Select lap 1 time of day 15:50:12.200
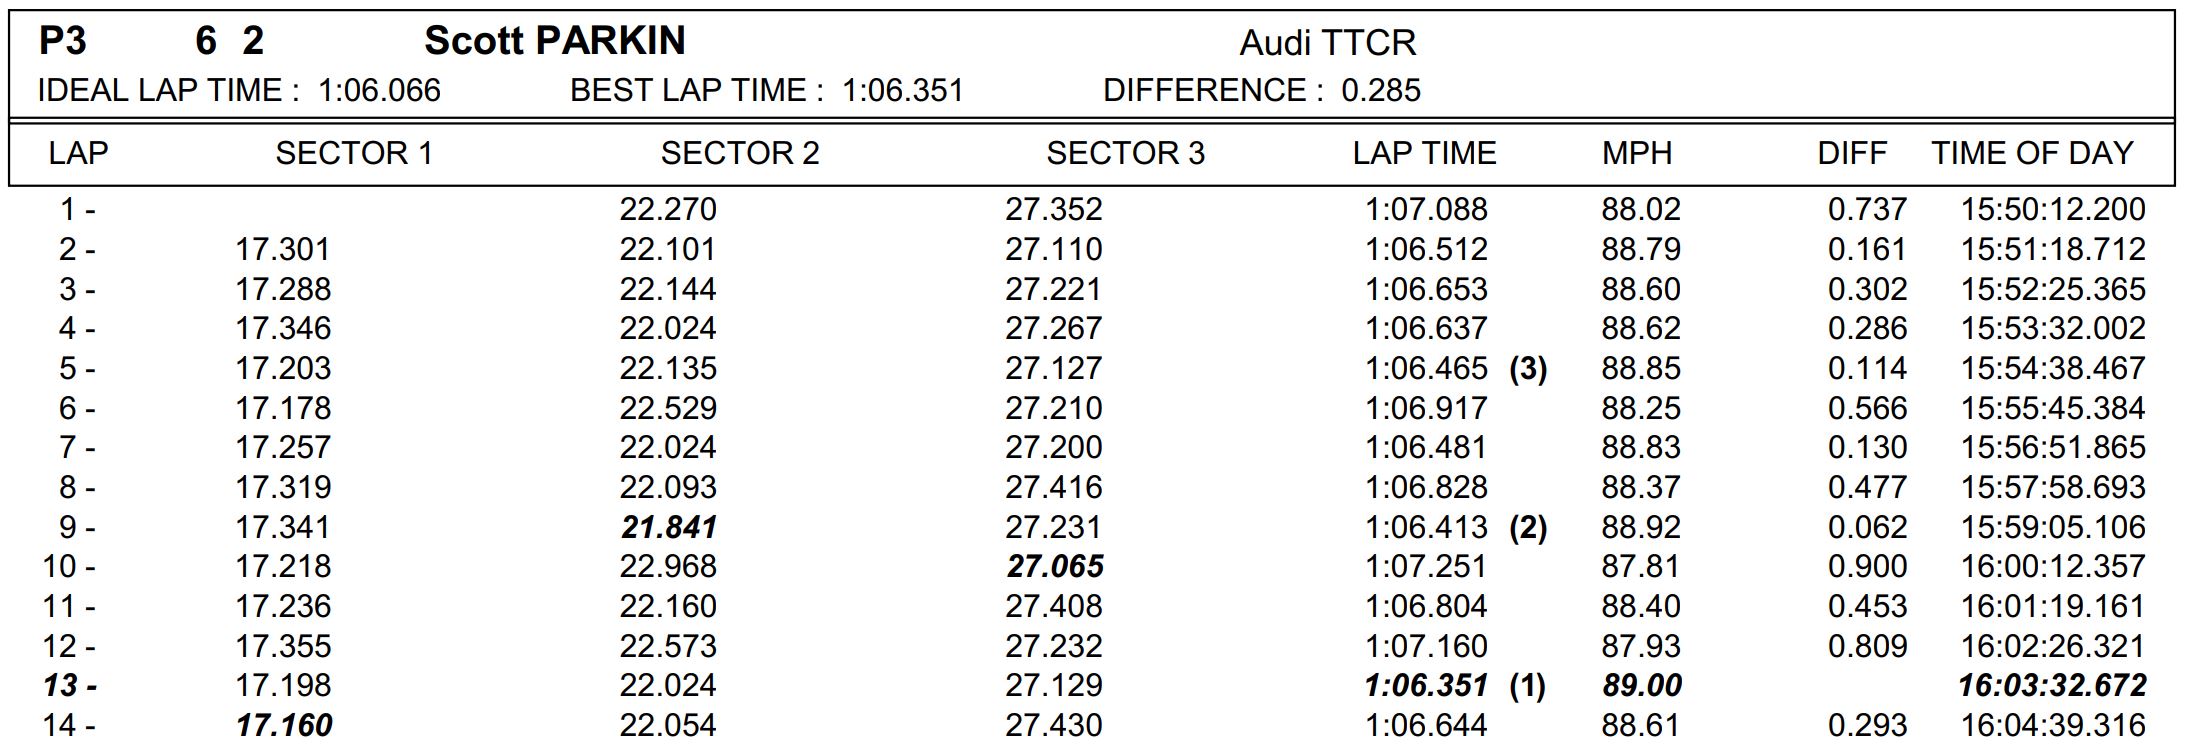This screenshot has width=2186, height=753. 2053,210
